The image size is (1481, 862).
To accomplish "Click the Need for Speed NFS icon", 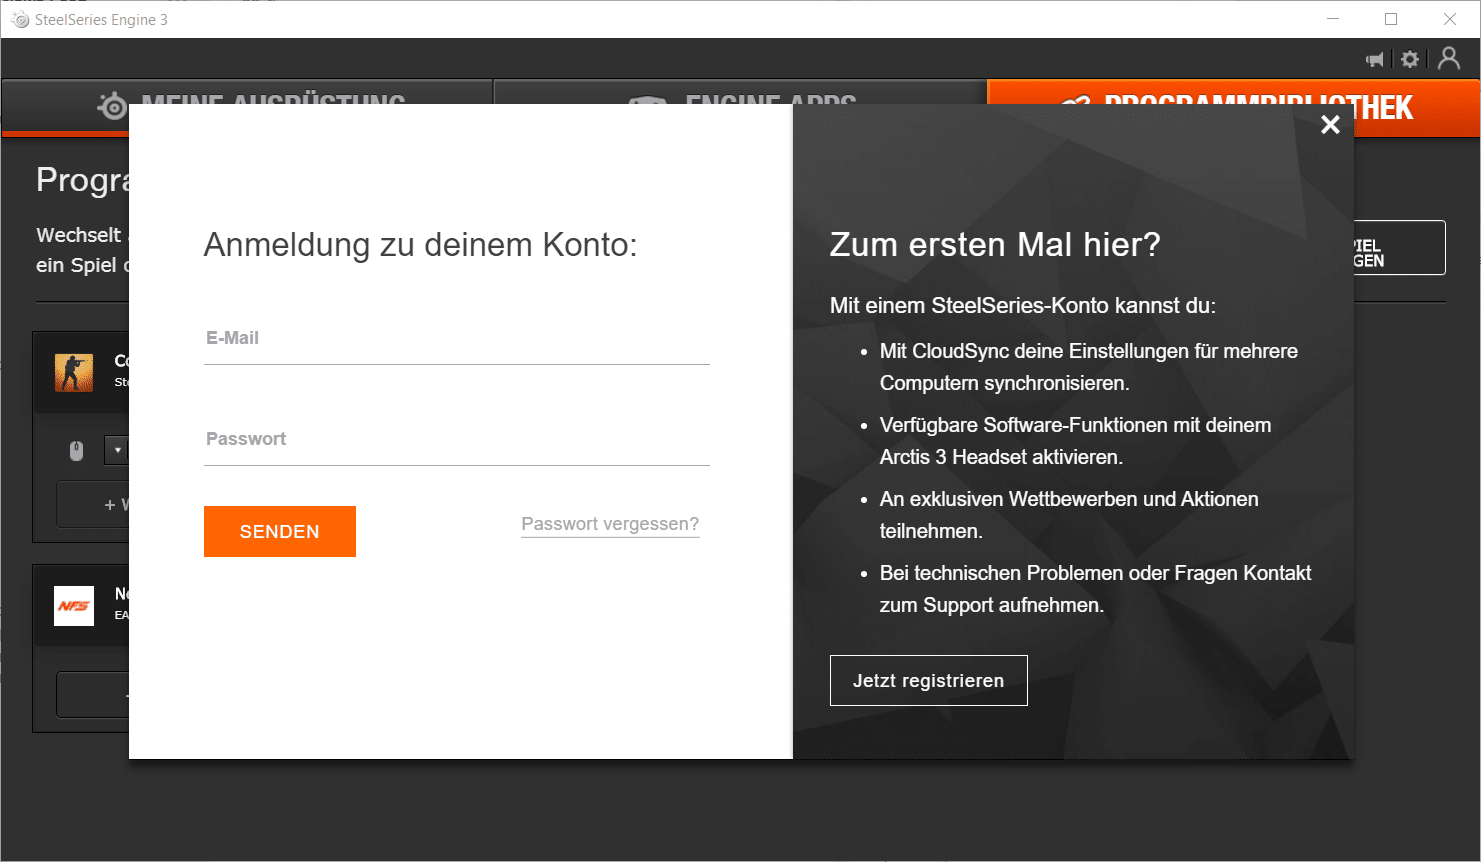I will [74, 606].
